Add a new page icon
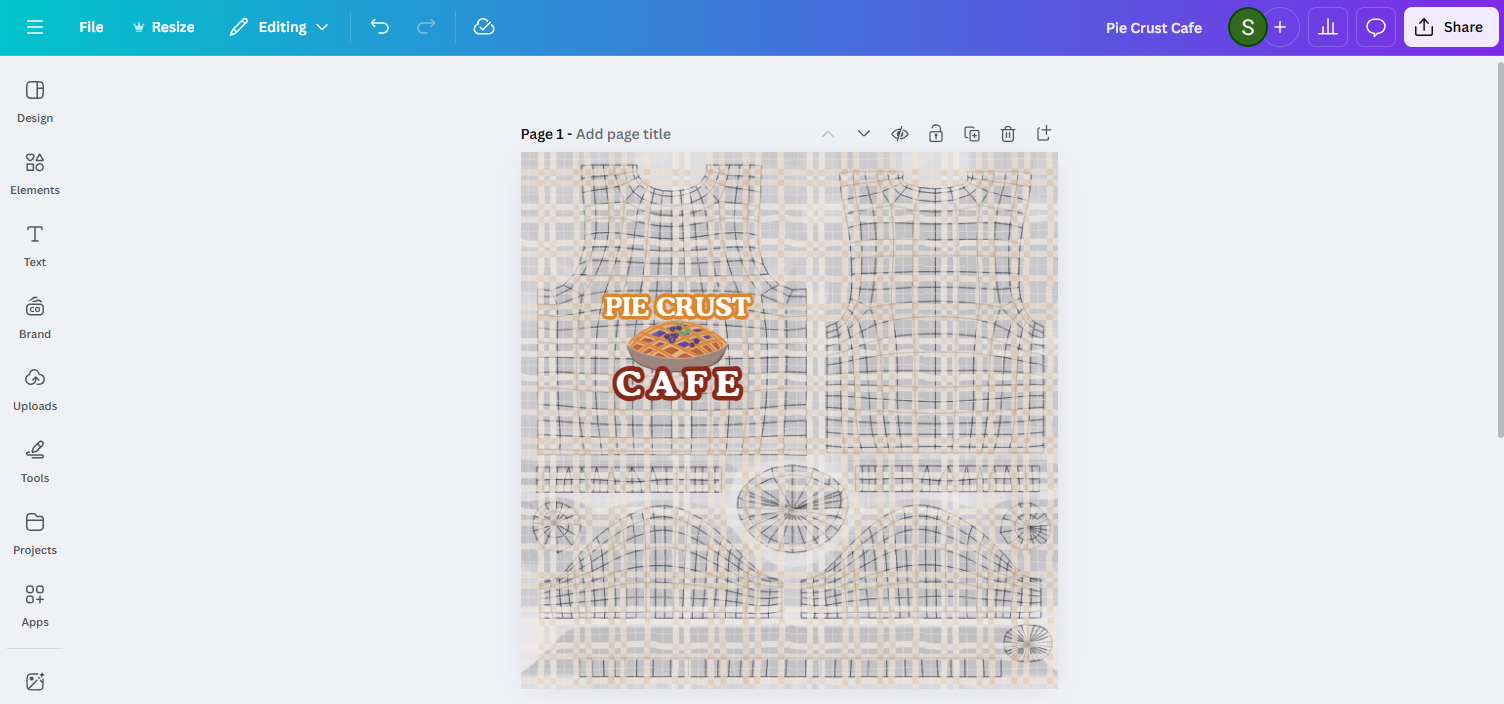The width and height of the screenshot is (1504, 704). point(1044,134)
